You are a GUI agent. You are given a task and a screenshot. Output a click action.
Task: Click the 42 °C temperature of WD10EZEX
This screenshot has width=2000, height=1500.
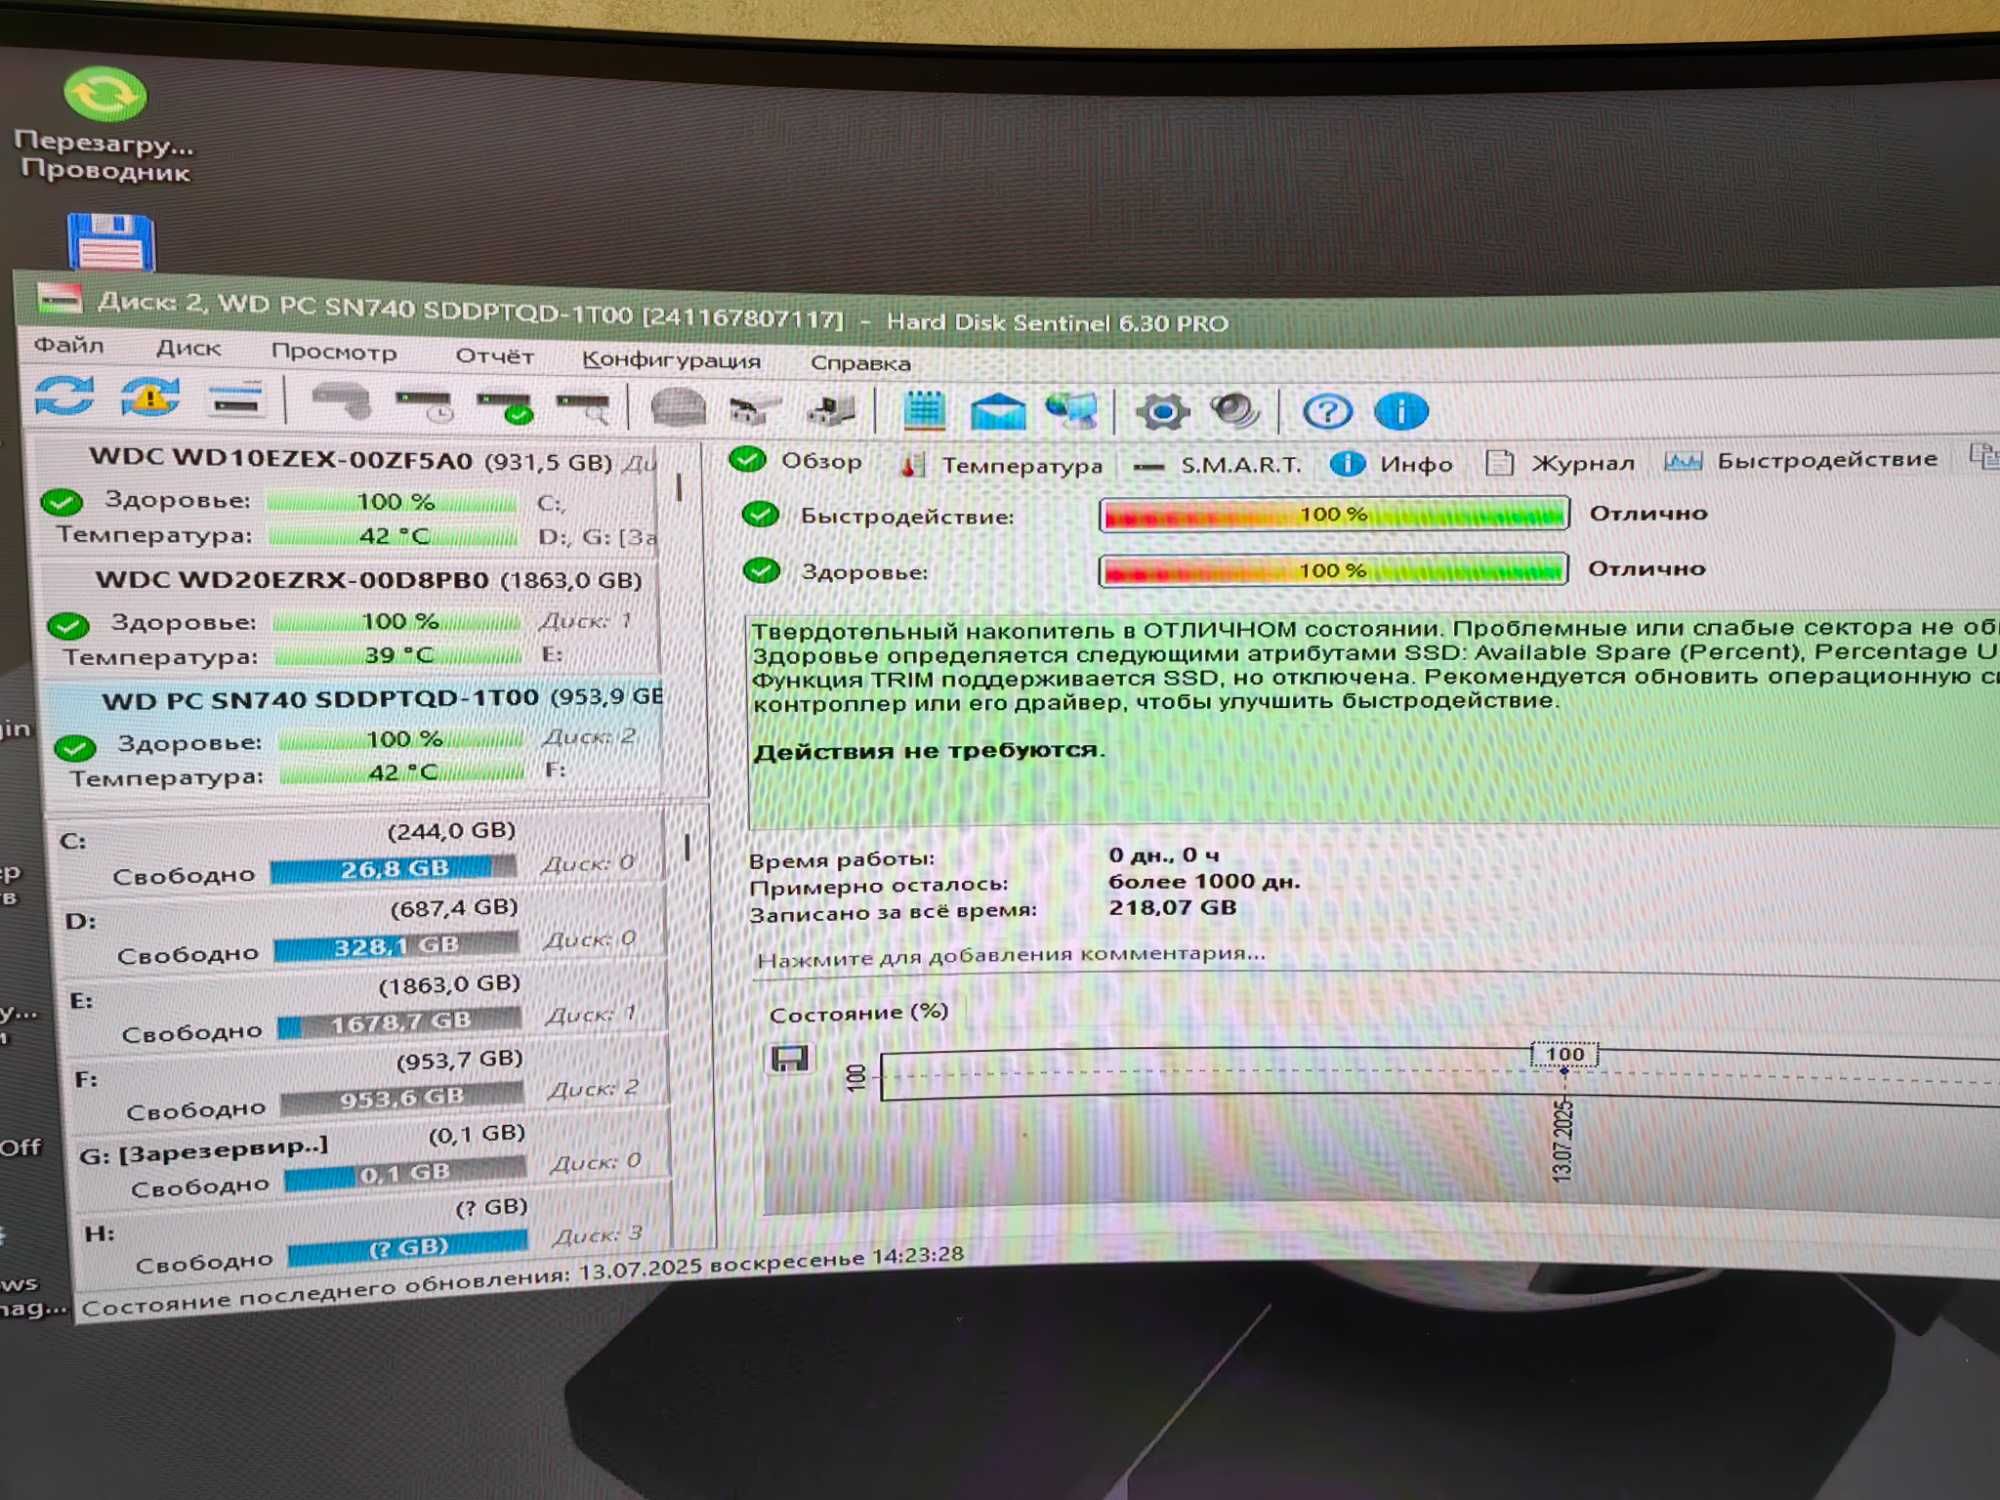click(x=394, y=536)
